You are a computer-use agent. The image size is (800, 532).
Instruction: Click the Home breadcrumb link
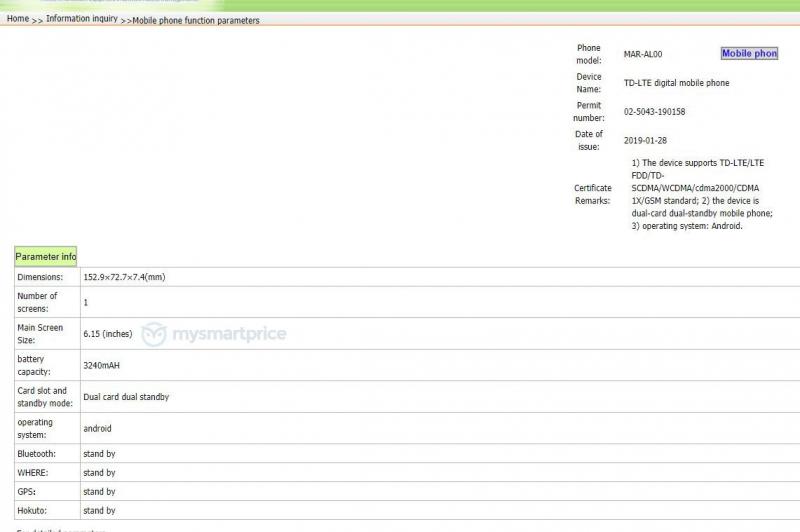point(17,19)
